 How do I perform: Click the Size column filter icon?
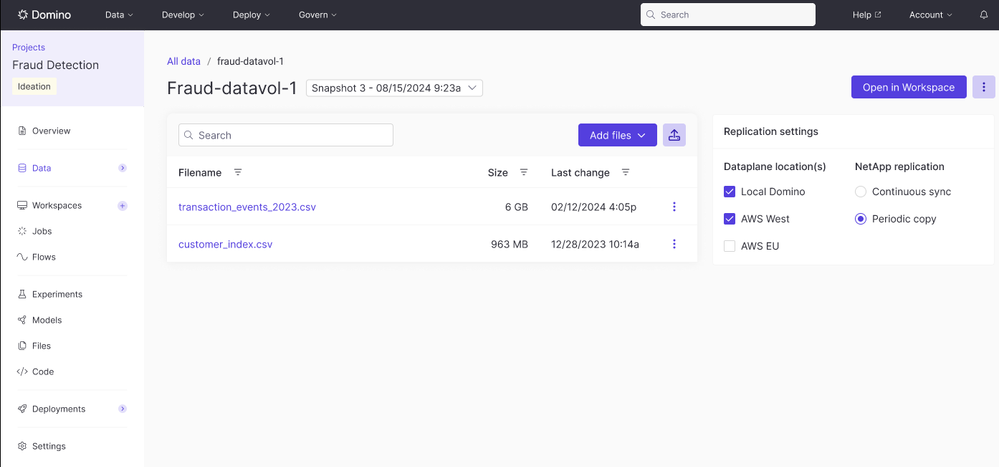click(x=524, y=173)
